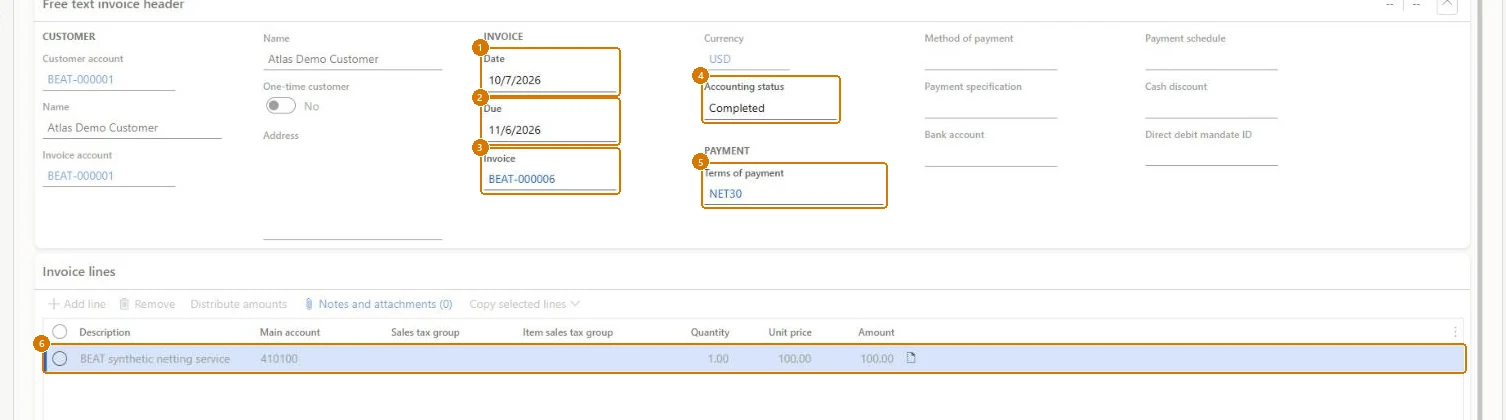Open the Terms of payment NET30 field
This screenshot has height=420, width=1506.
point(794,194)
